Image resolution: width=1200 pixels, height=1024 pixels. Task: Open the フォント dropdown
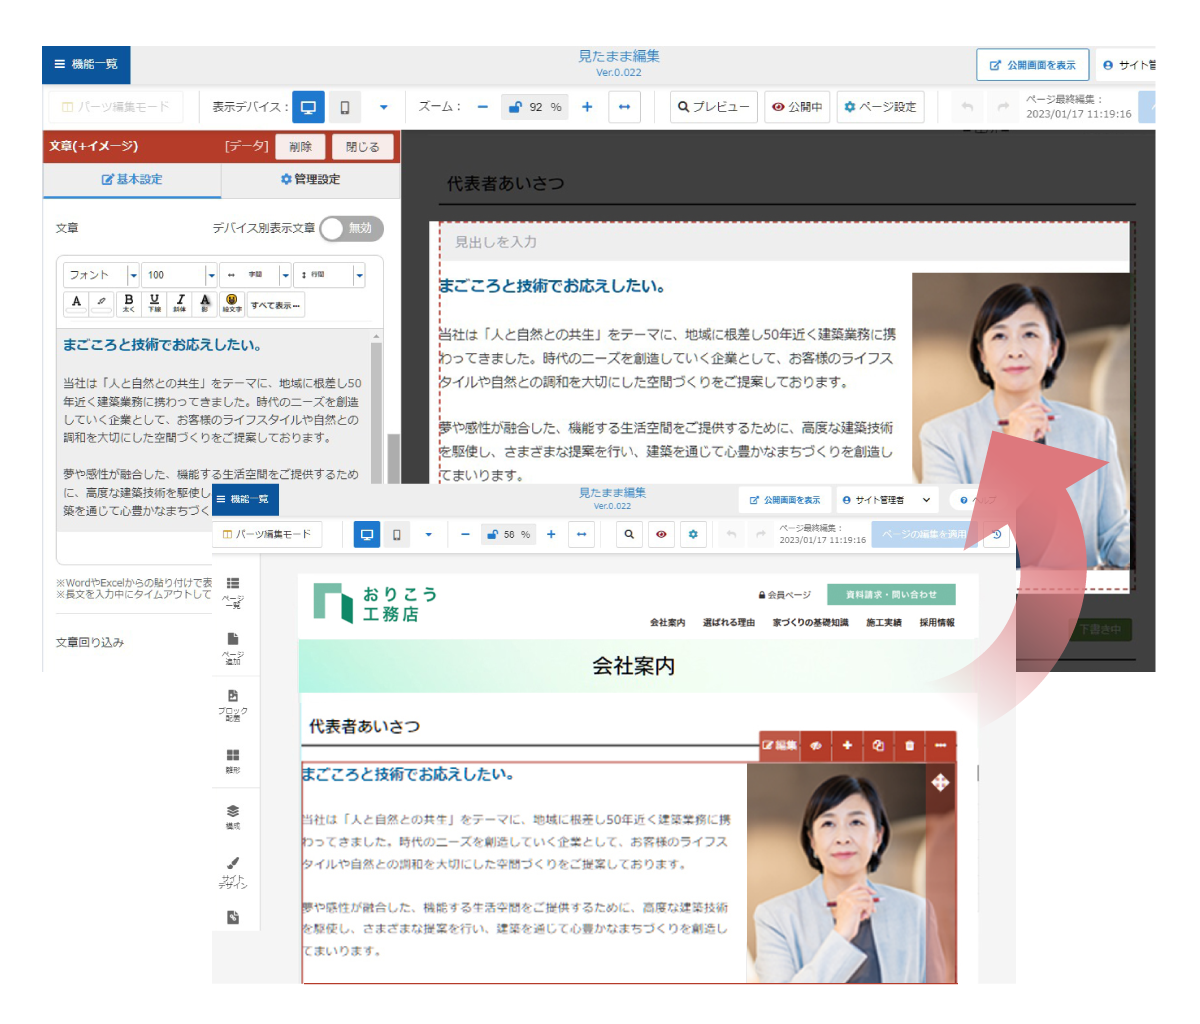coord(102,275)
